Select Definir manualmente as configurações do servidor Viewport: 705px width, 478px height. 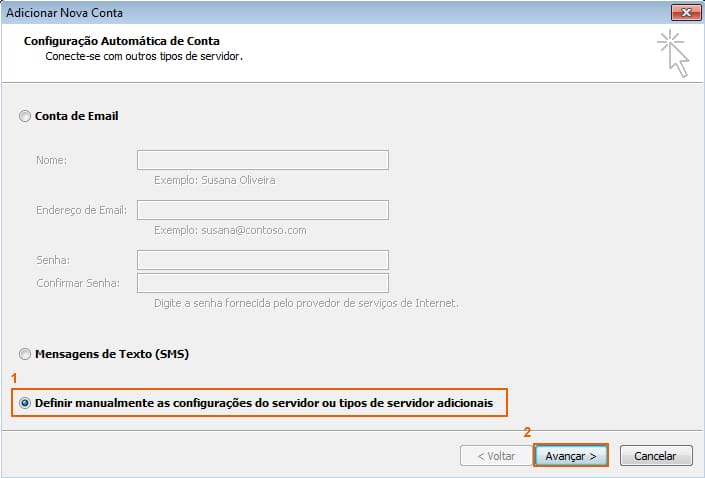tap(25, 403)
